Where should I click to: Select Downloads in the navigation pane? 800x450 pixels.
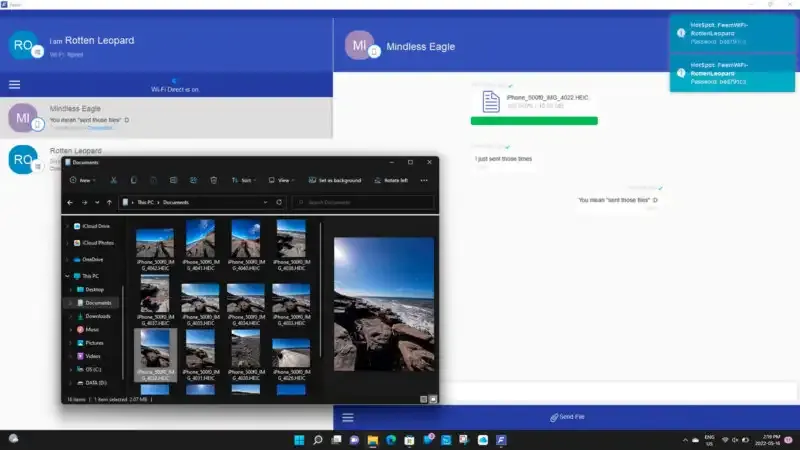click(98, 315)
